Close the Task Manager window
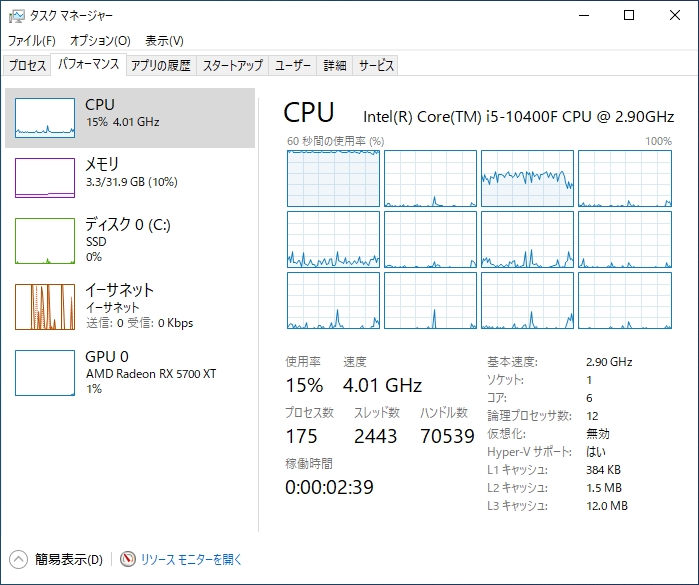This screenshot has width=699, height=585. [674, 16]
